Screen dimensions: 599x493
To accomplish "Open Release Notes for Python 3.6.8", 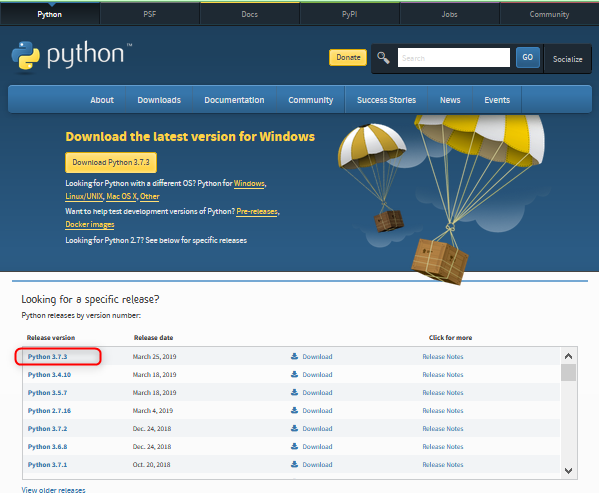I will [443, 446].
